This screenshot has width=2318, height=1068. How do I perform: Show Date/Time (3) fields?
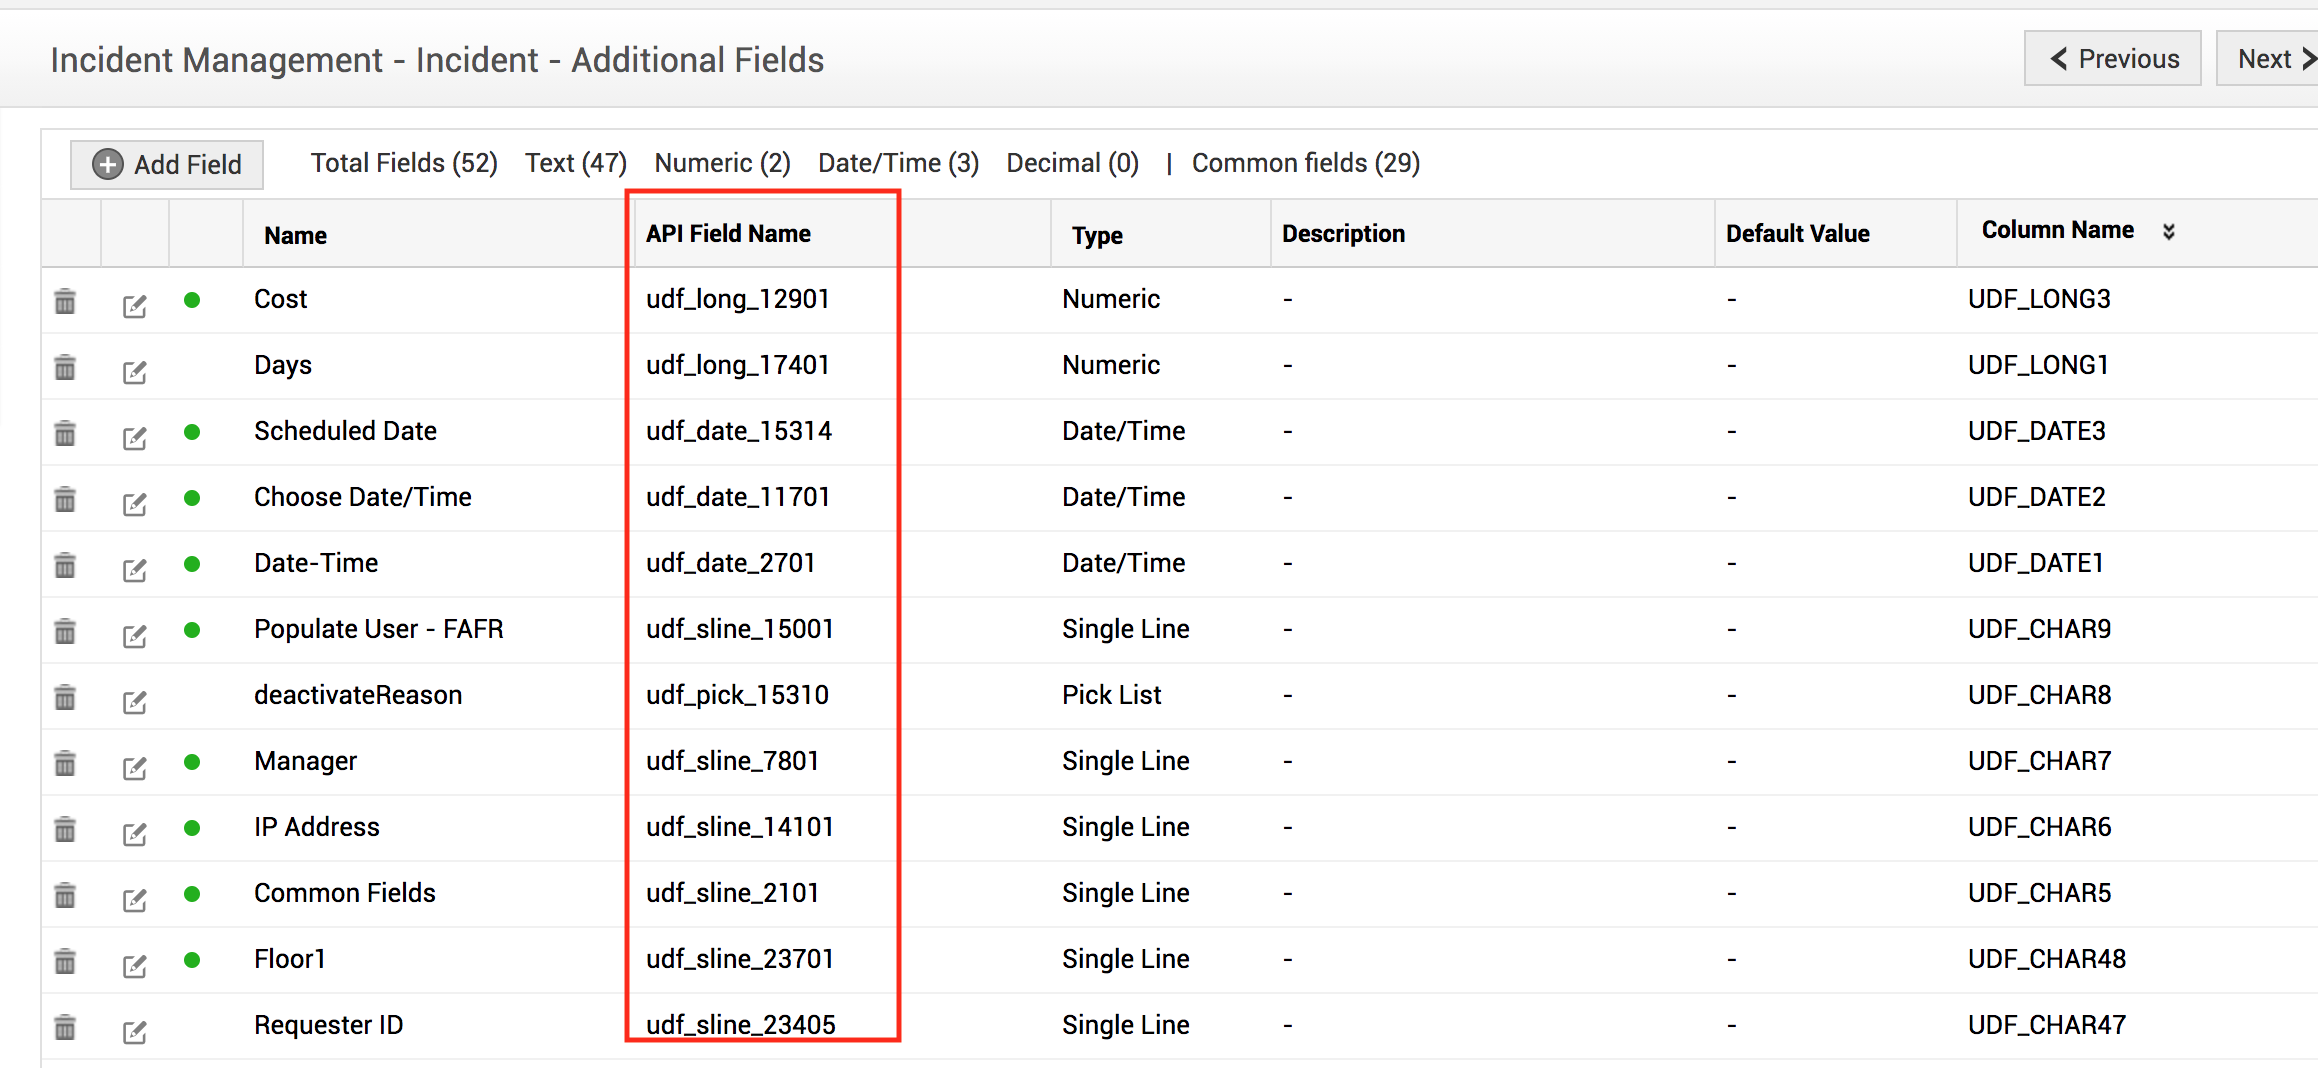898,163
